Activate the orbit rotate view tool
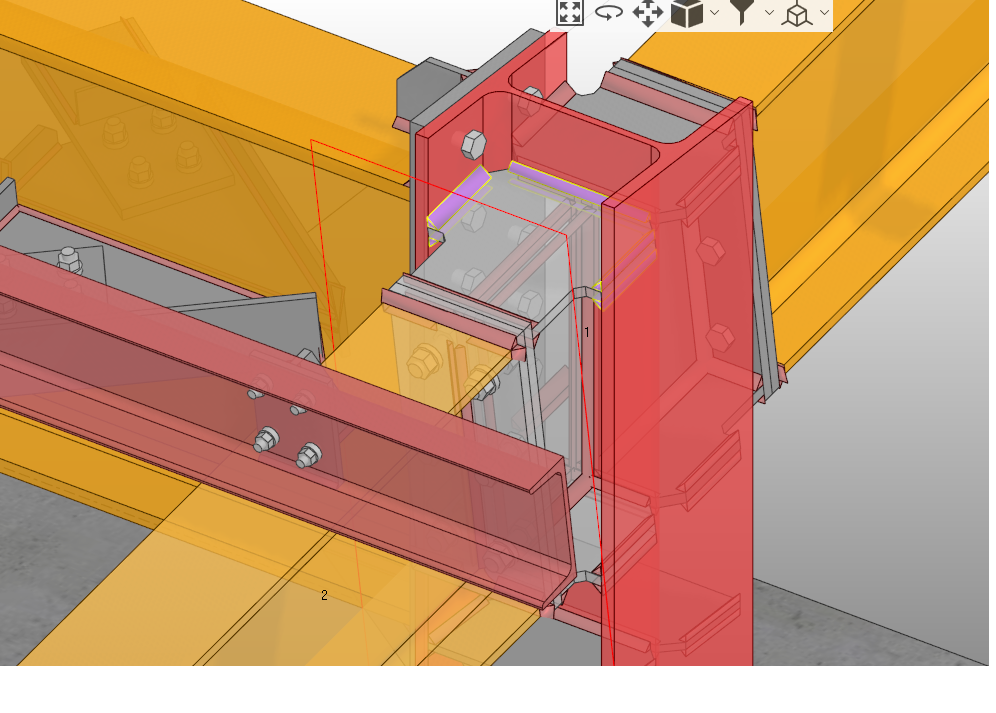Screen dimensions: 996x713 point(608,13)
